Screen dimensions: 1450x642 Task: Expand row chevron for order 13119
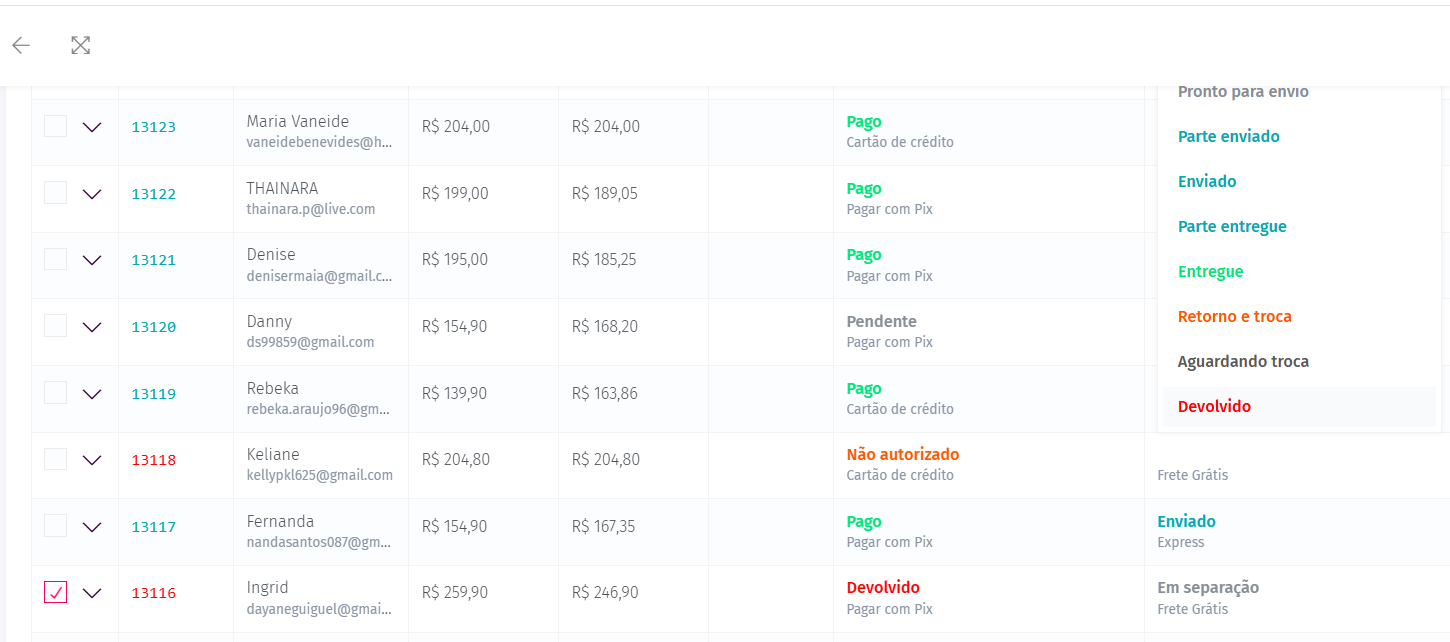[x=92, y=394]
